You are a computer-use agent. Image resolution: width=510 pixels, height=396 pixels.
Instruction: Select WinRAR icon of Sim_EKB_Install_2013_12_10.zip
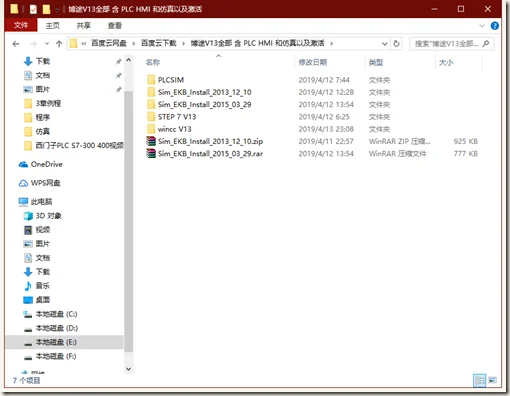pyautogui.click(x=151, y=141)
